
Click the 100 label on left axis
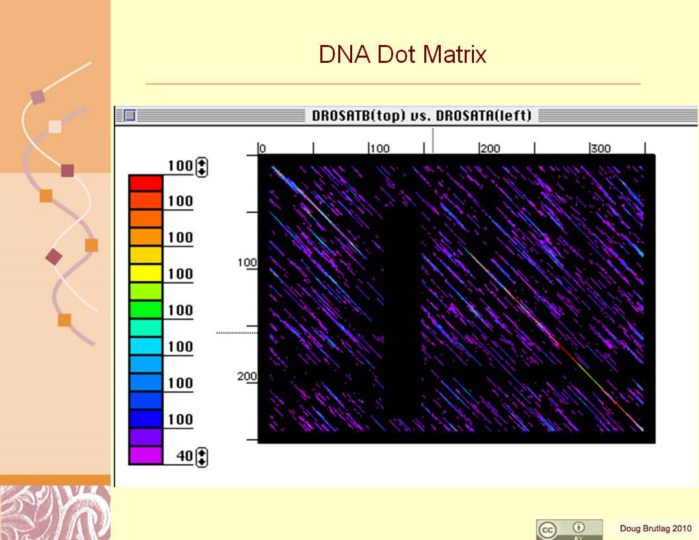pyautogui.click(x=246, y=263)
